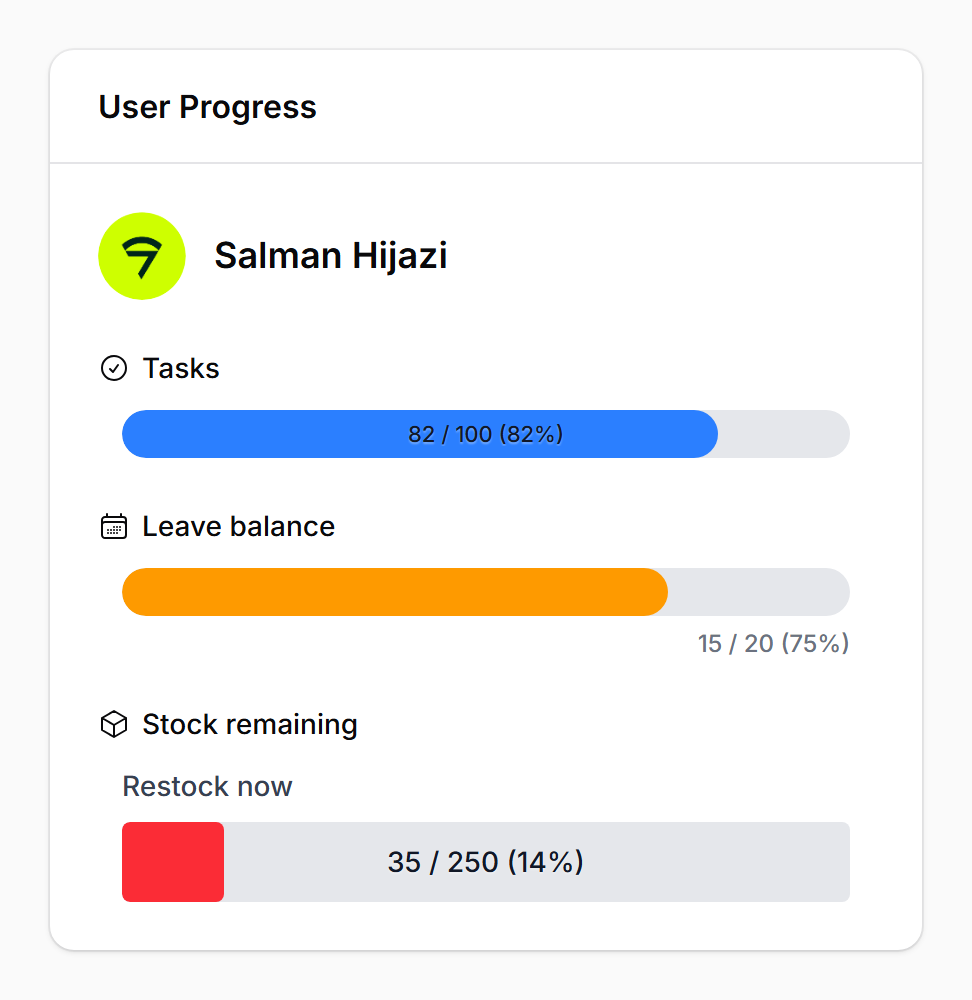Select the name Salman Hijazi
972x1000 pixels.
(x=331, y=256)
